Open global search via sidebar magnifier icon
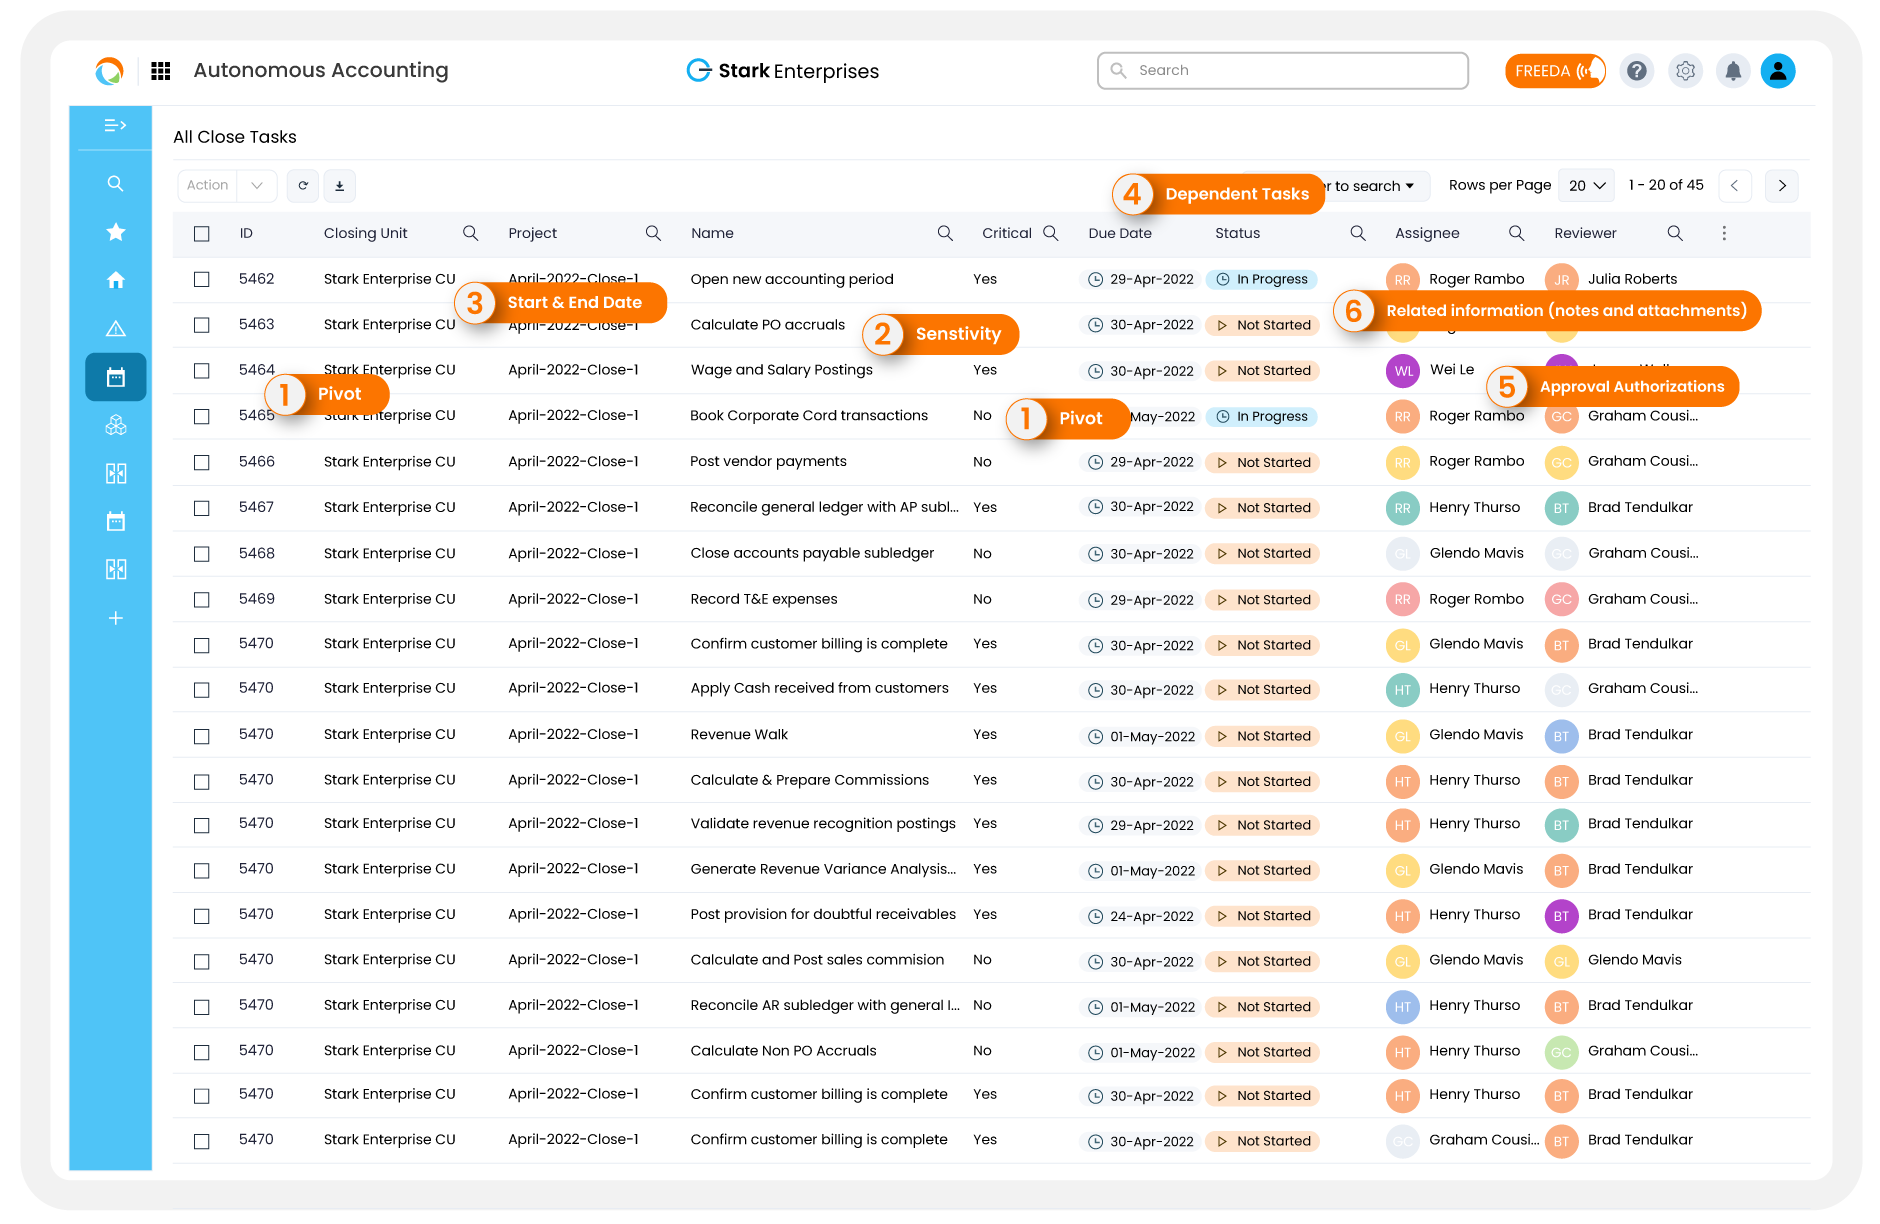1880x1224 pixels. 115,183
